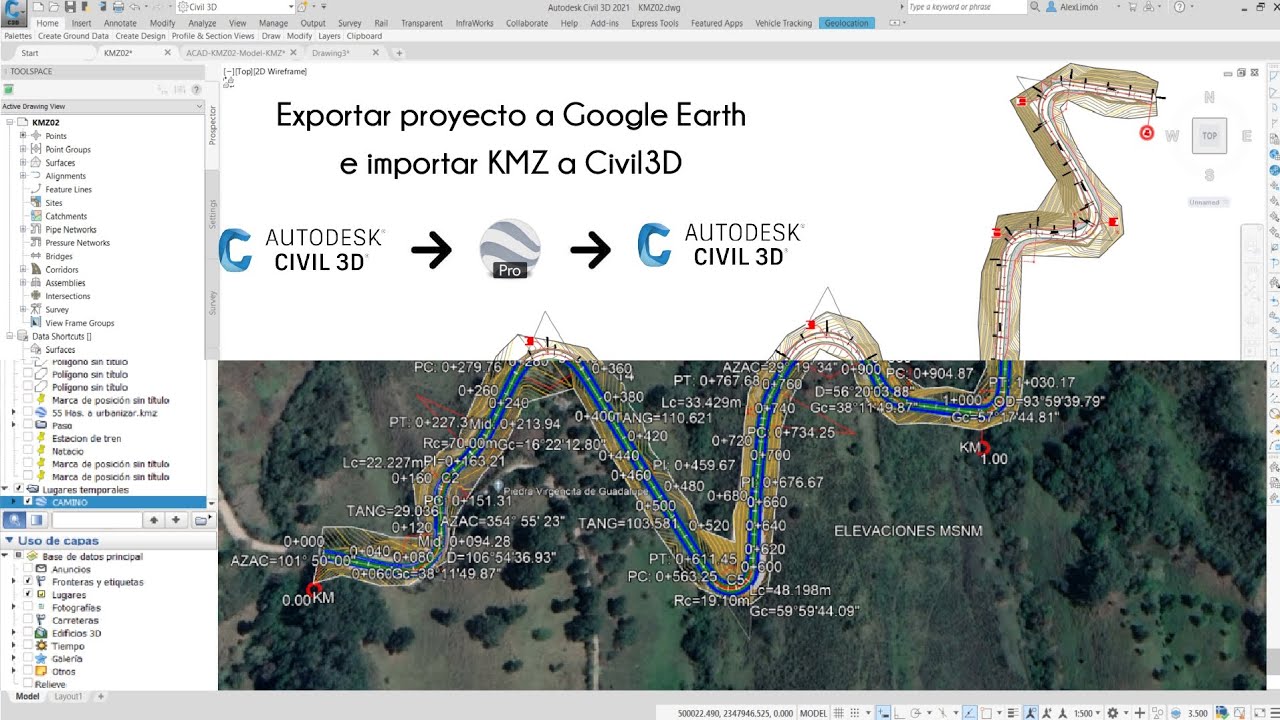Uncheck the Lugares layer checkbox
This screenshot has height=720, width=1280.
click(x=28, y=594)
